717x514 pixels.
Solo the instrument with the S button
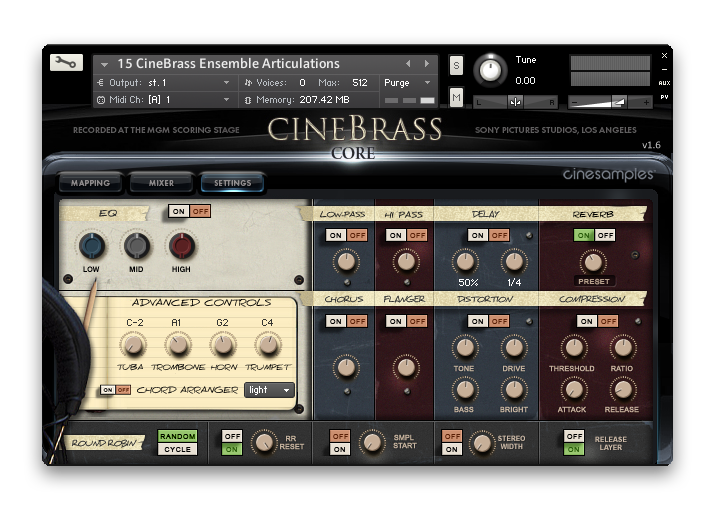pos(456,66)
